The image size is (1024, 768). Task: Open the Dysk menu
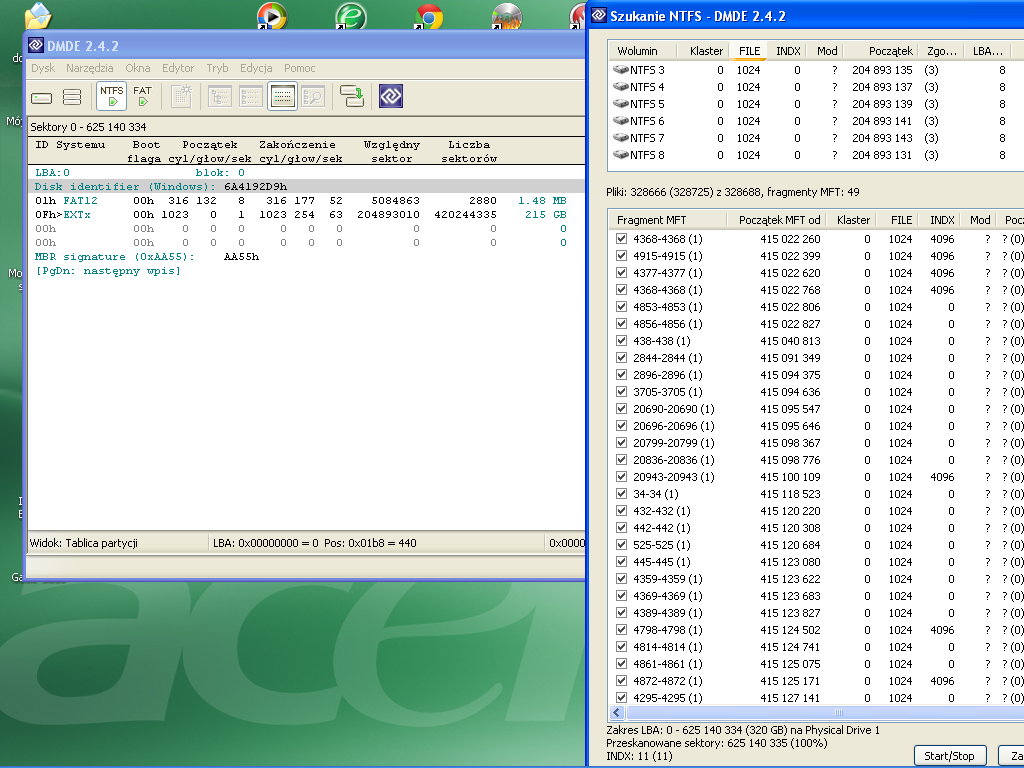(x=43, y=68)
